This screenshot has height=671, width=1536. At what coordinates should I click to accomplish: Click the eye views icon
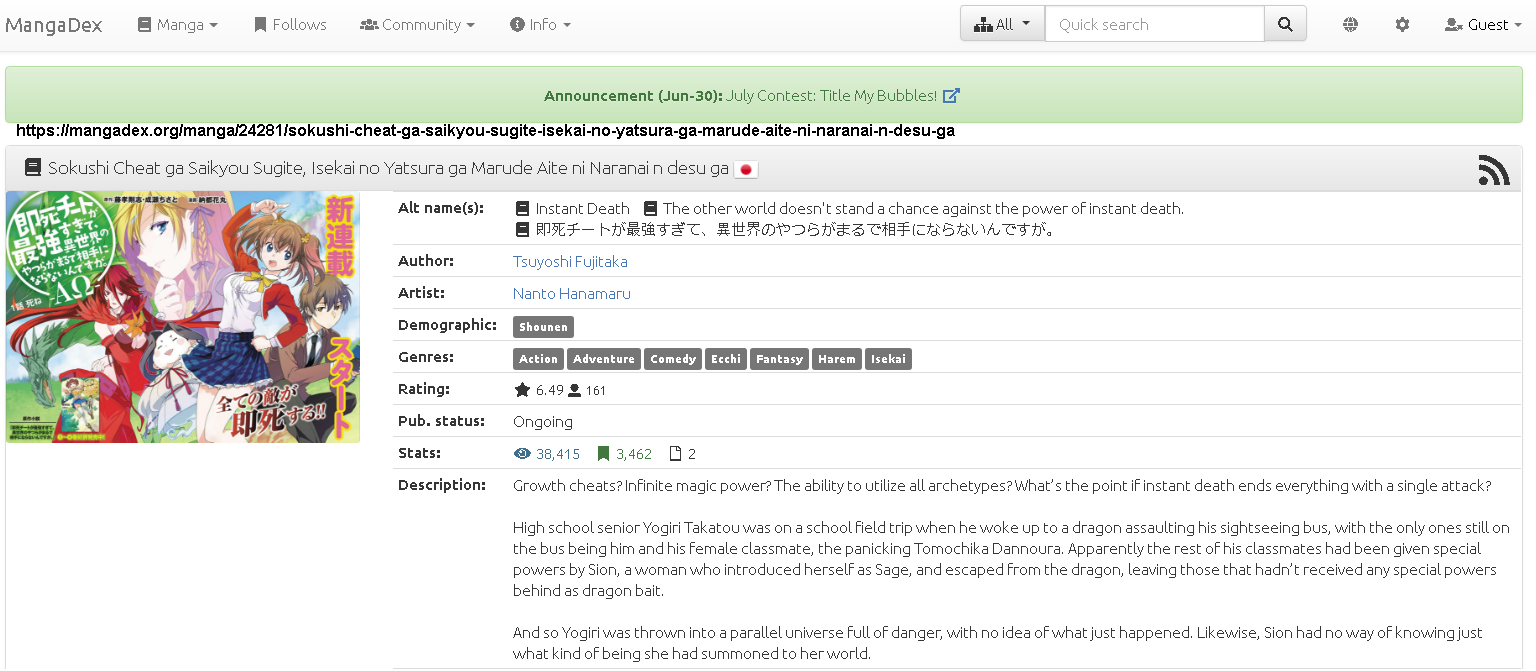click(x=522, y=454)
